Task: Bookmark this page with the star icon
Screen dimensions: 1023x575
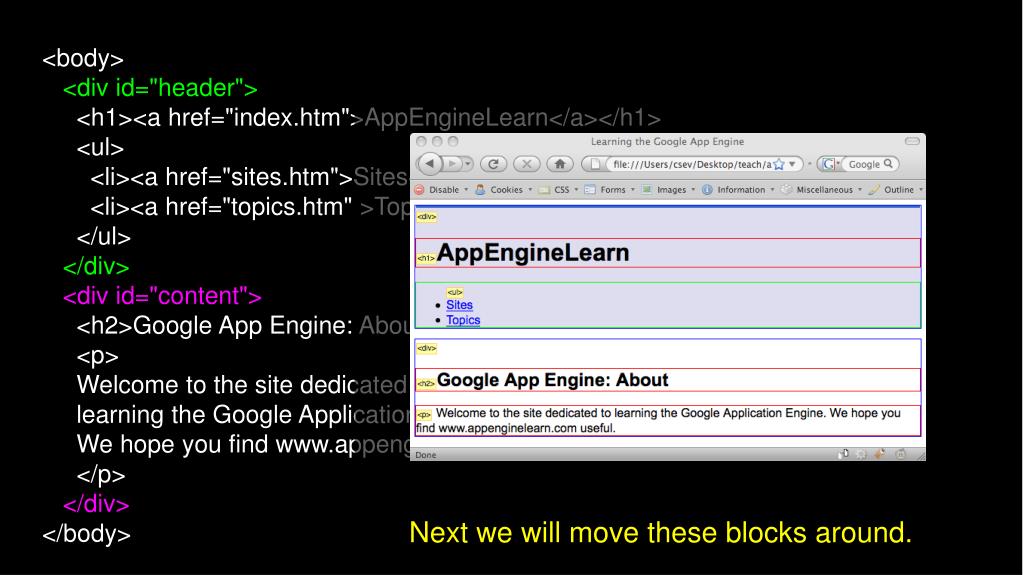Action: [x=779, y=164]
